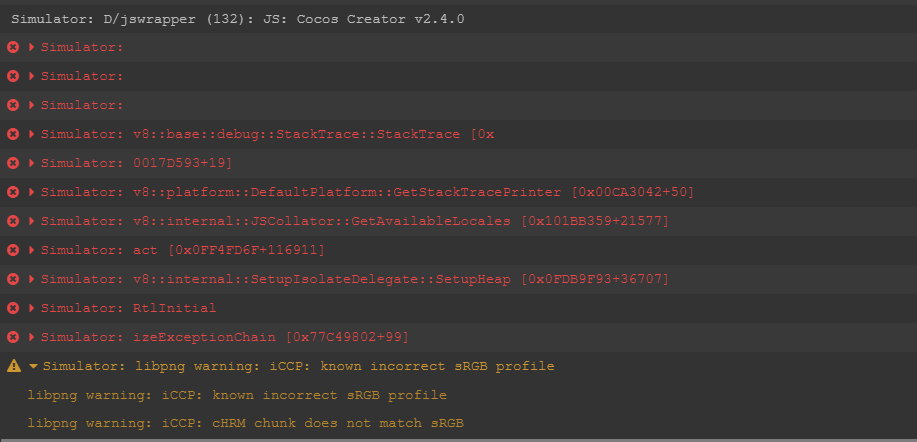The image size is (917, 442).
Task: Select text 'Simulator: RtlInitial'
Action: coord(128,308)
